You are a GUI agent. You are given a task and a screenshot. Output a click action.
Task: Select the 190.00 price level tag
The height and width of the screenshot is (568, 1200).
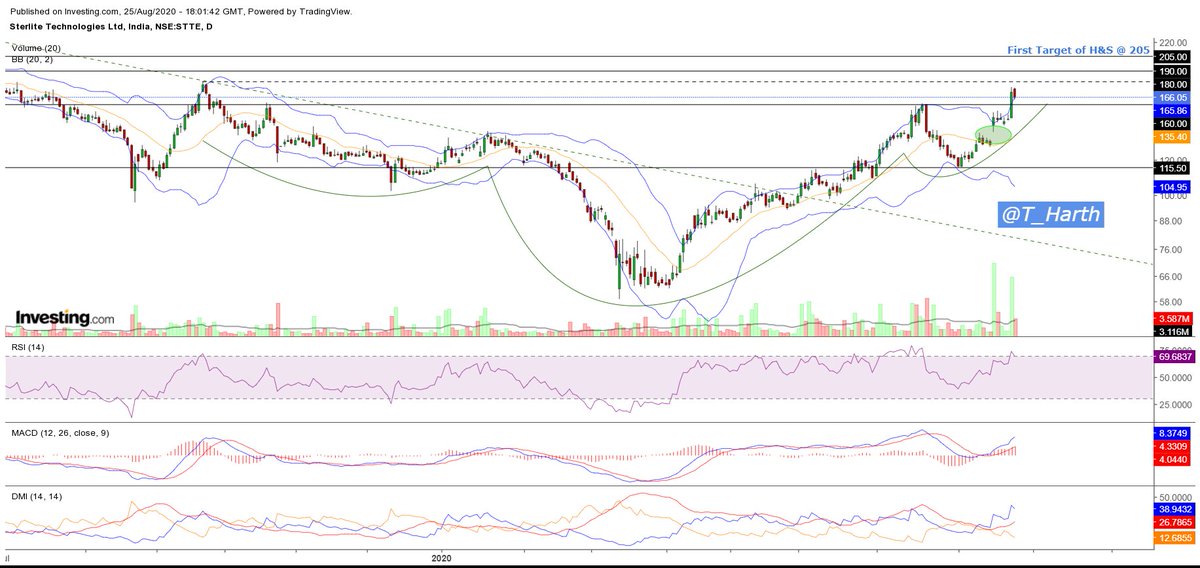point(1173,71)
